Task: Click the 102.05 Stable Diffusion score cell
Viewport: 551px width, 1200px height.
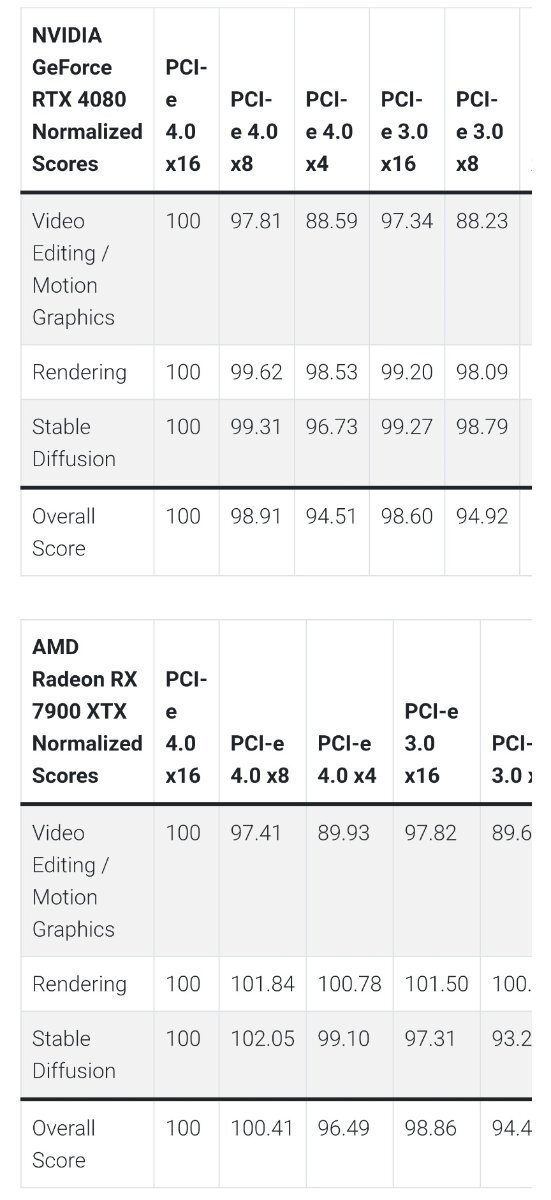Action: click(262, 1039)
